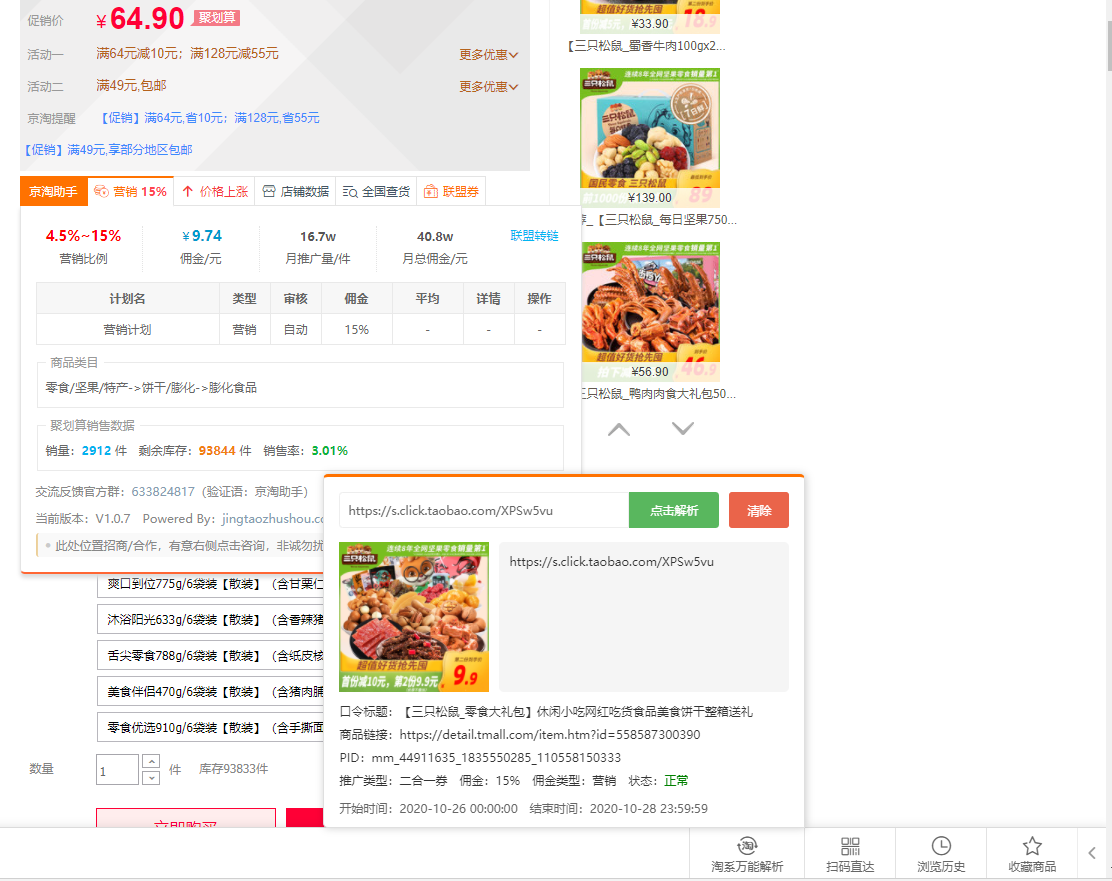Select the 爽口到位775g/6袋装 option
Image resolution: width=1112 pixels, height=881 pixels.
[x=211, y=584]
